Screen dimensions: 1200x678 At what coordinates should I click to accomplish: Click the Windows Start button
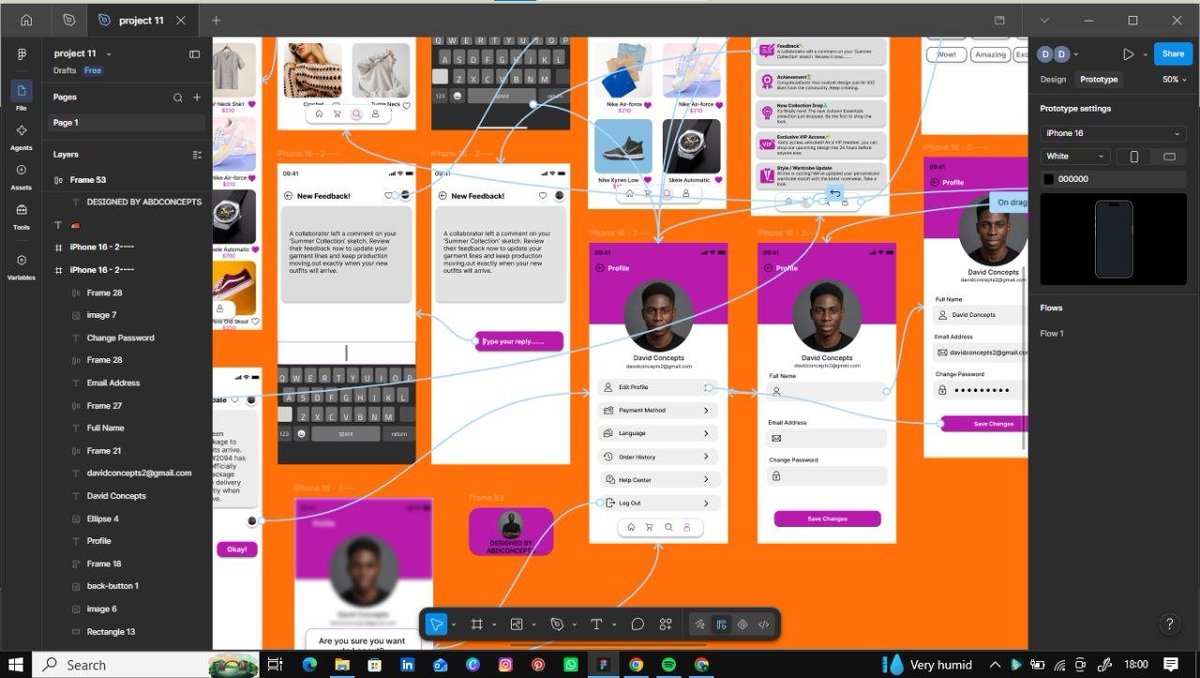16,664
